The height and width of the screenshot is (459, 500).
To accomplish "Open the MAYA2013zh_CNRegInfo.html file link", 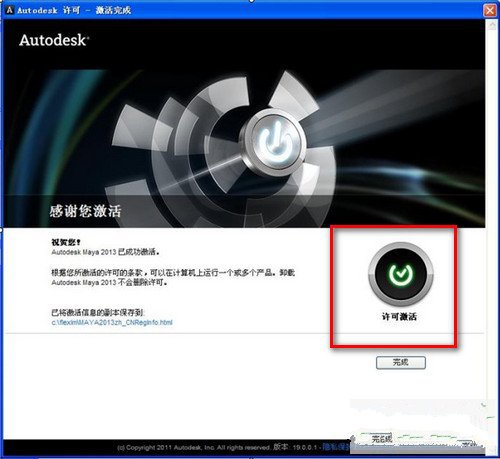I will (112, 322).
